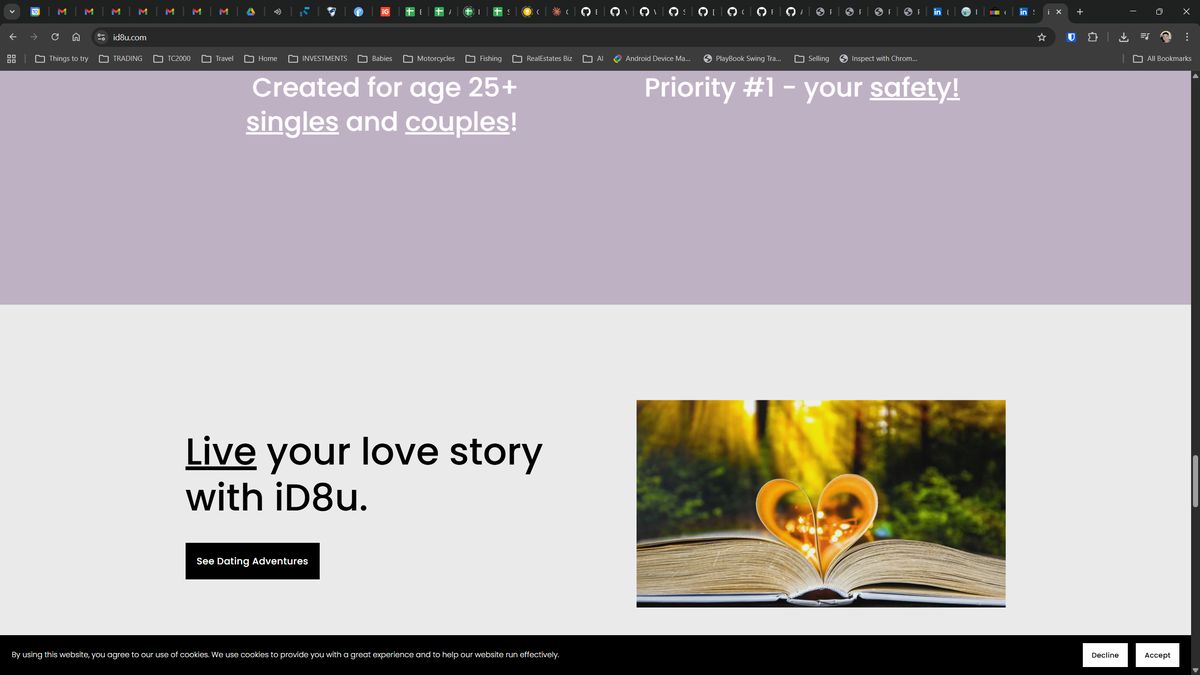Image resolution: width=1200 pixels, height=675 pixels.
Task: Go back with the browser back arrow
Action: pos(13,37)
